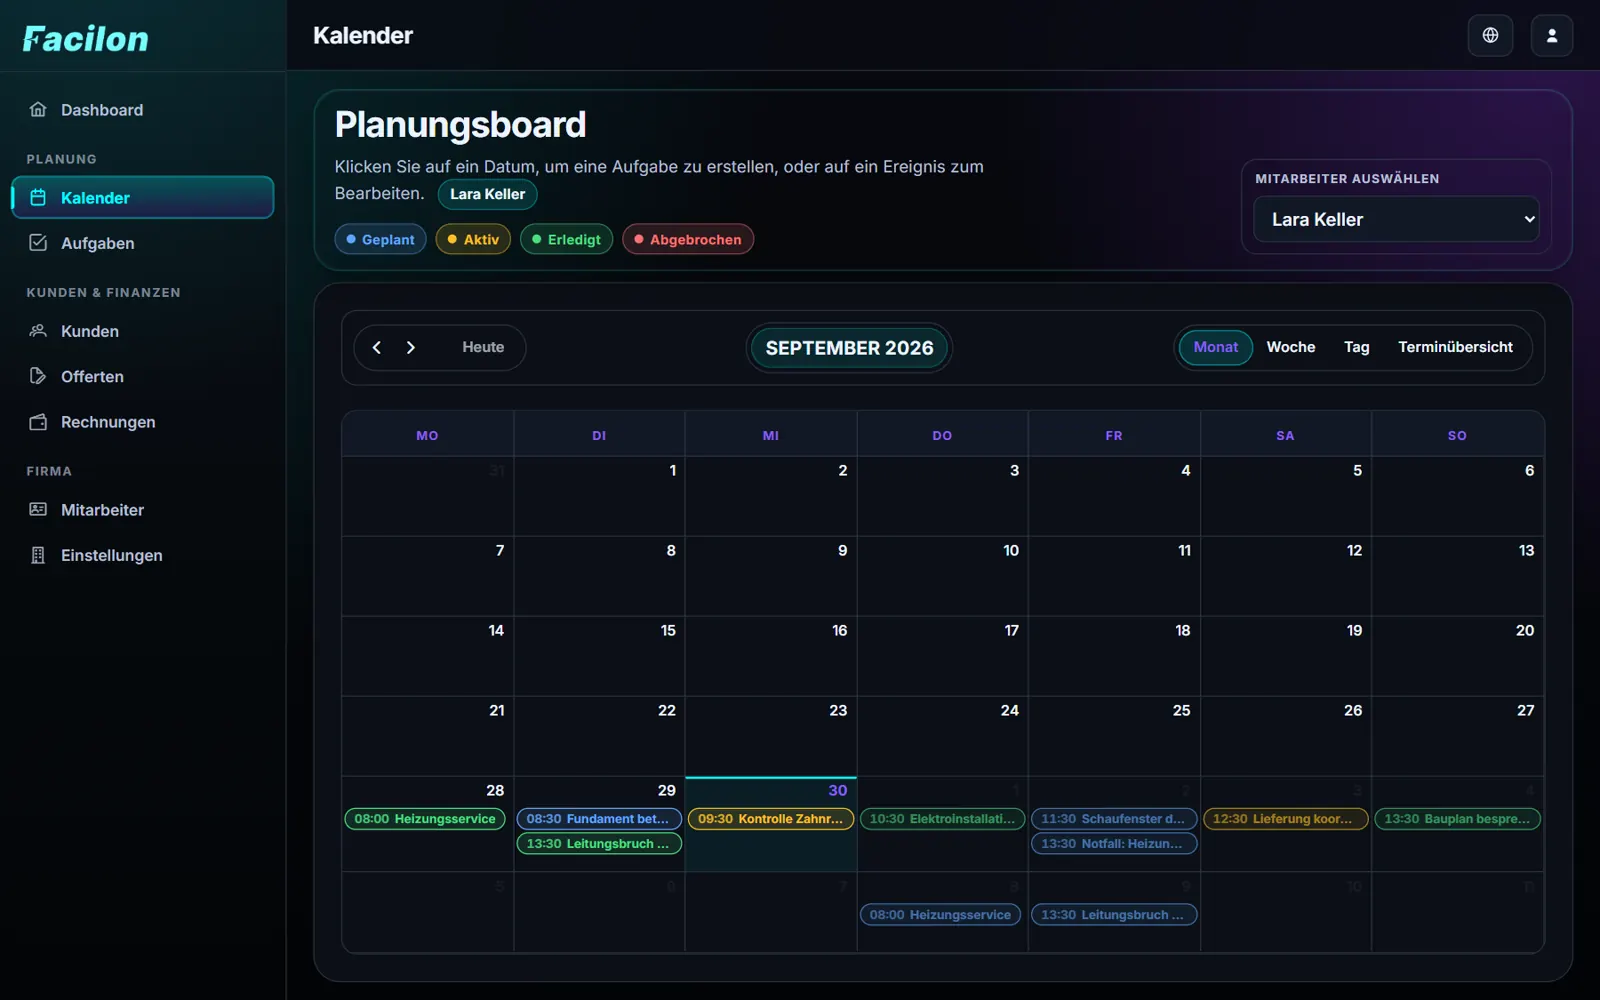Click the Kunden people icon
Viewport: 1600px width, 1000px height.
point(38,331)
